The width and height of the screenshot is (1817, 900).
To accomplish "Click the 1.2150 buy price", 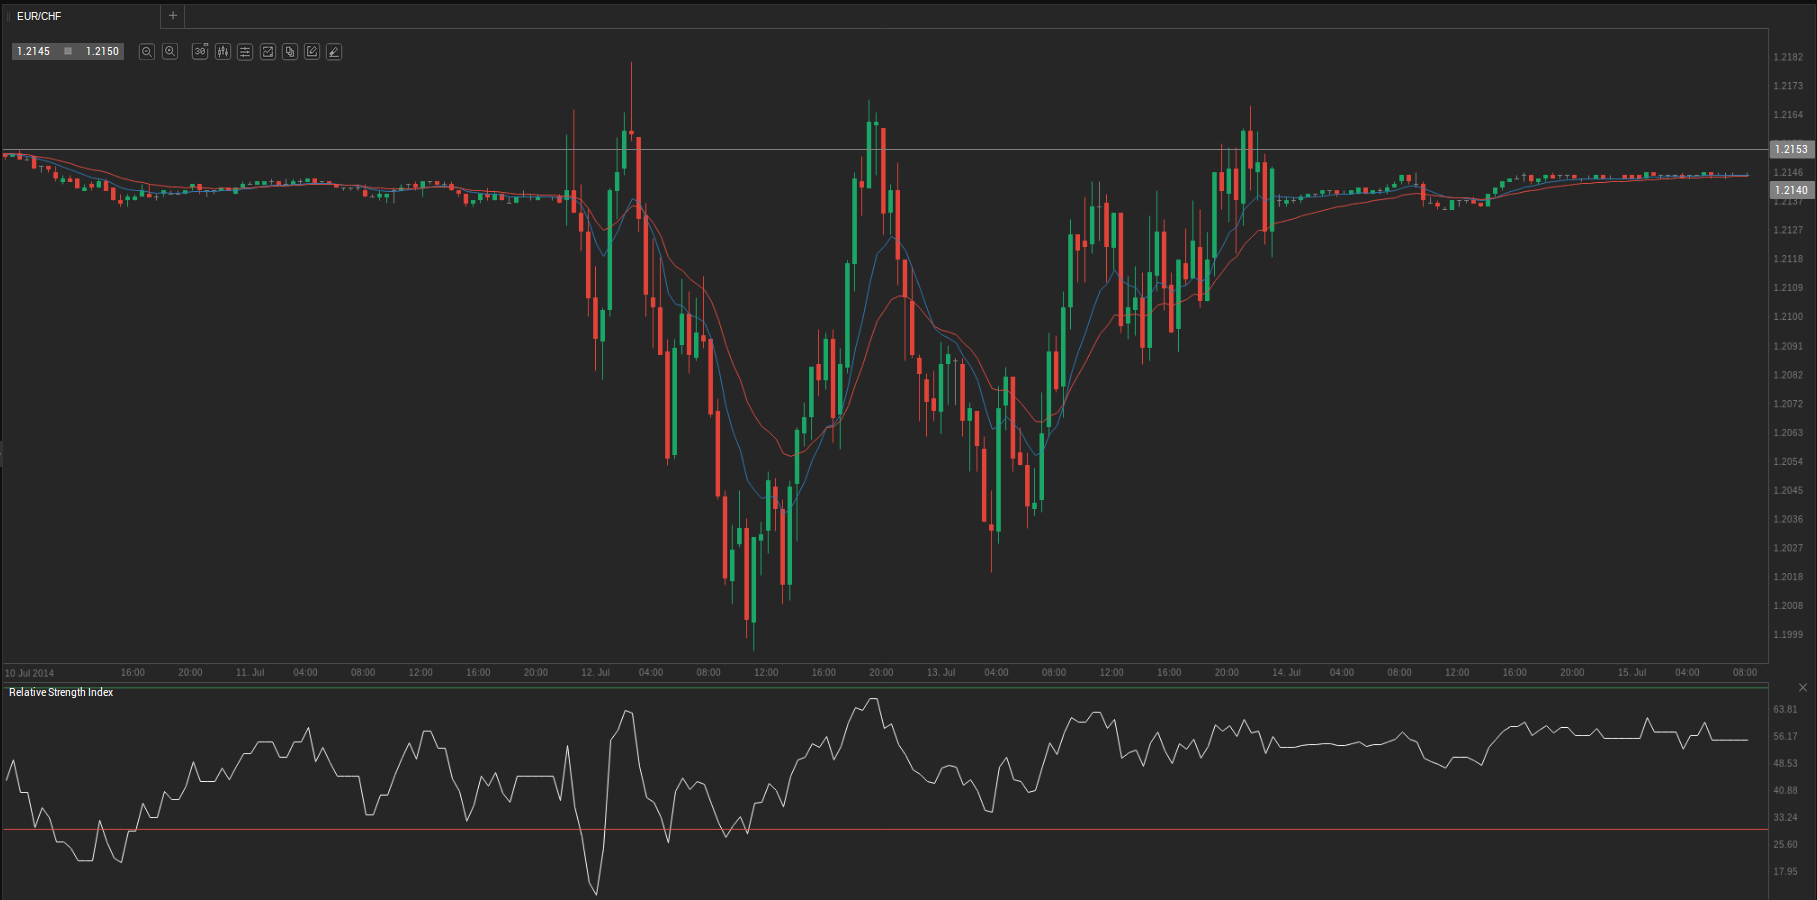I will [x=102, y=51].
